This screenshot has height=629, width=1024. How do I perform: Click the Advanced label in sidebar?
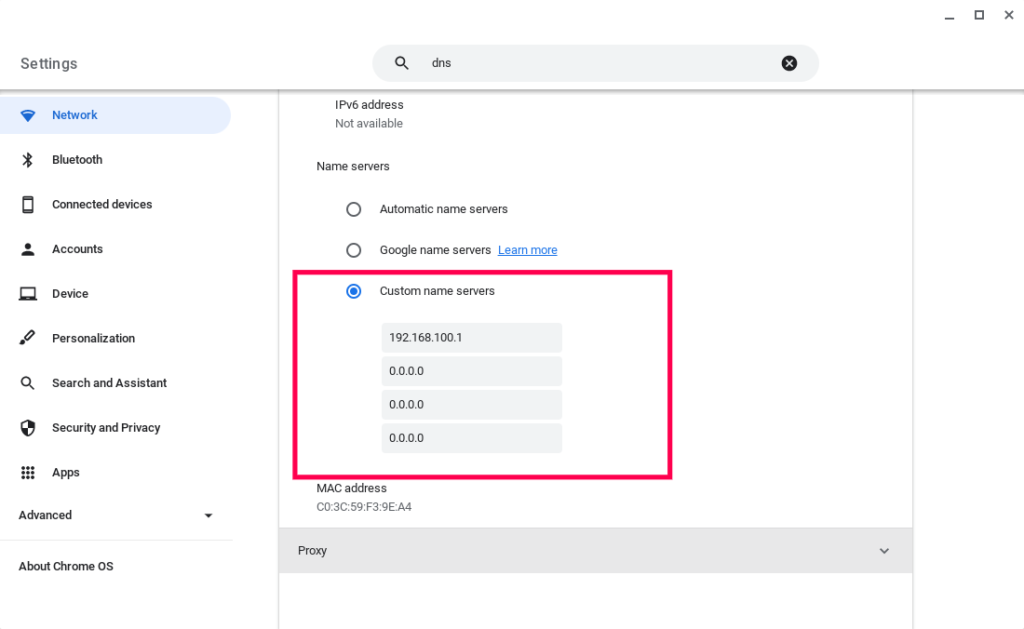45,515
